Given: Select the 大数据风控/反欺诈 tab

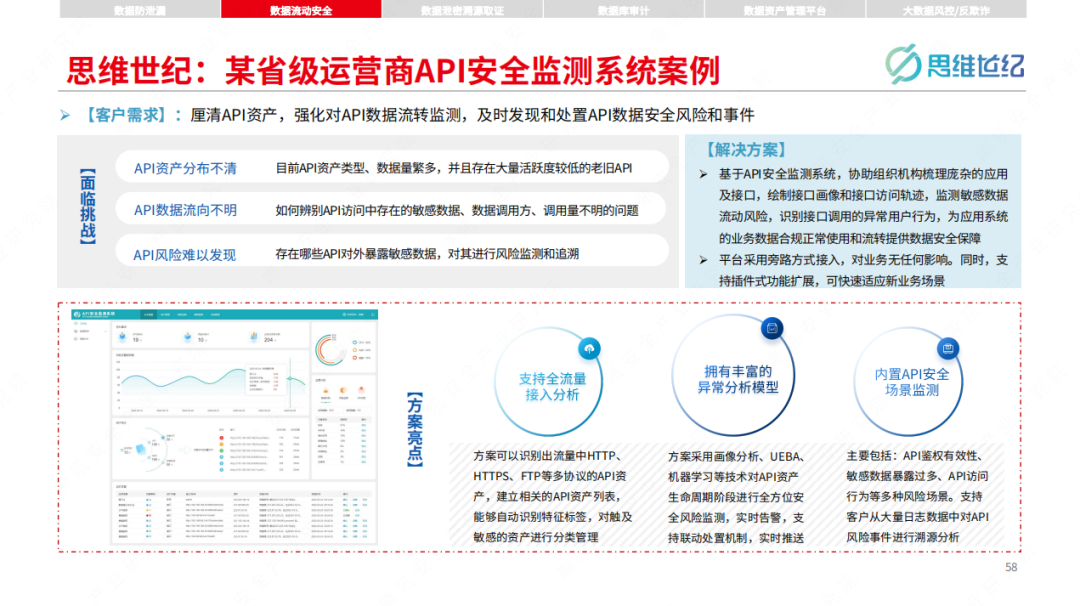Looking at the screenshot, I should pyautogui.click(x=946, y=10).
